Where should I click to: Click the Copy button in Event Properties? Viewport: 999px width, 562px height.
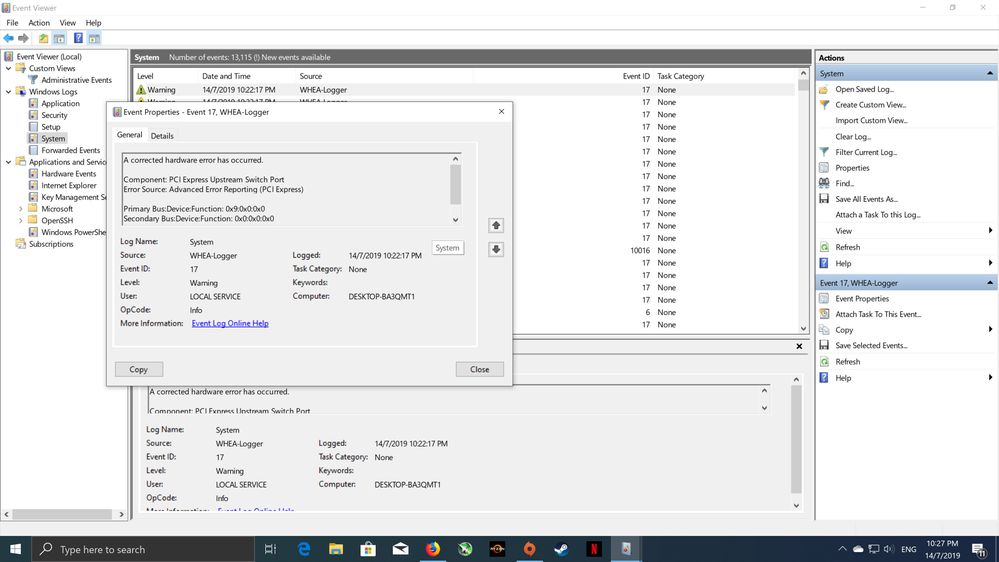click(x=138, y=370)
